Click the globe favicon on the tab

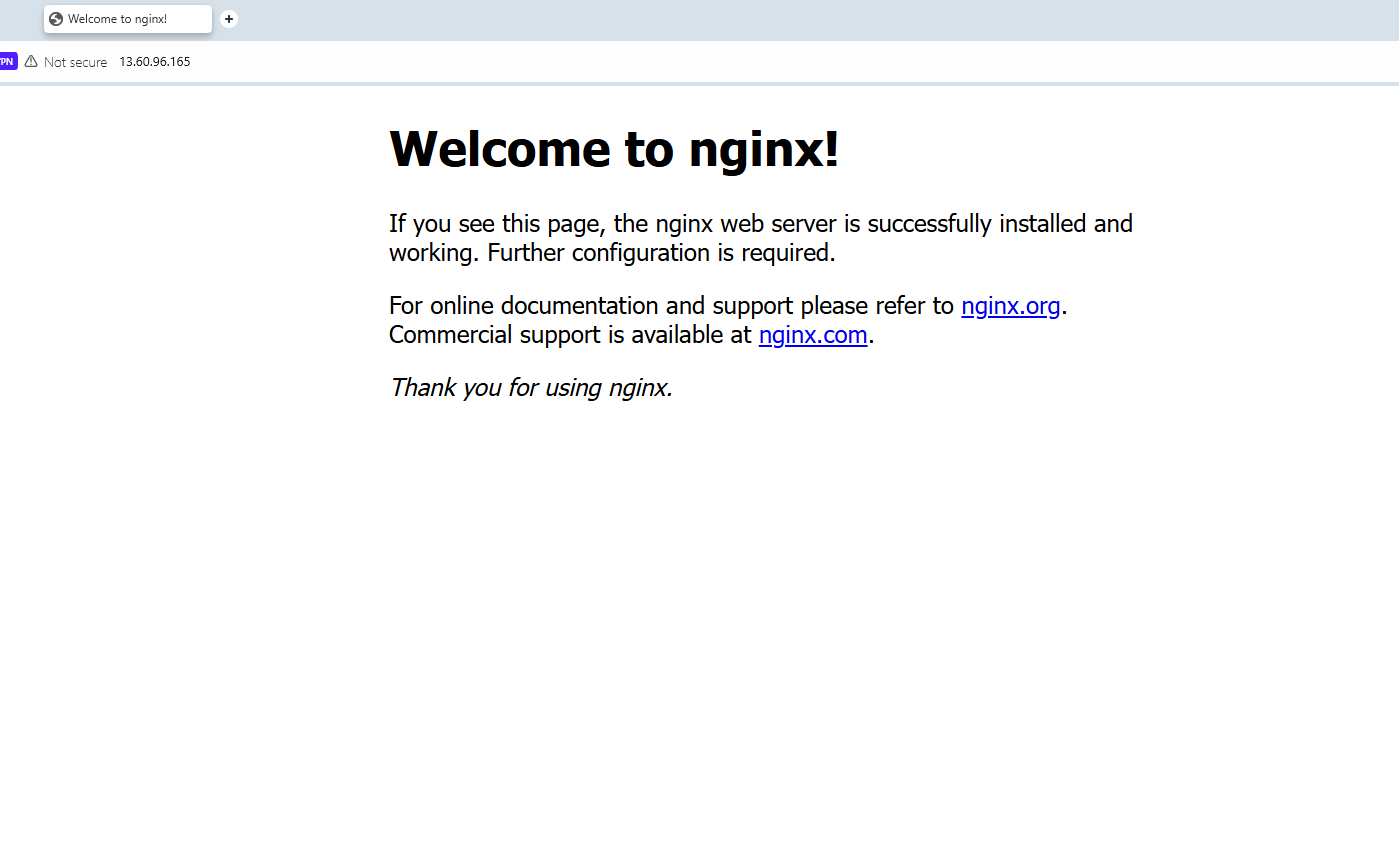point(56,19)
